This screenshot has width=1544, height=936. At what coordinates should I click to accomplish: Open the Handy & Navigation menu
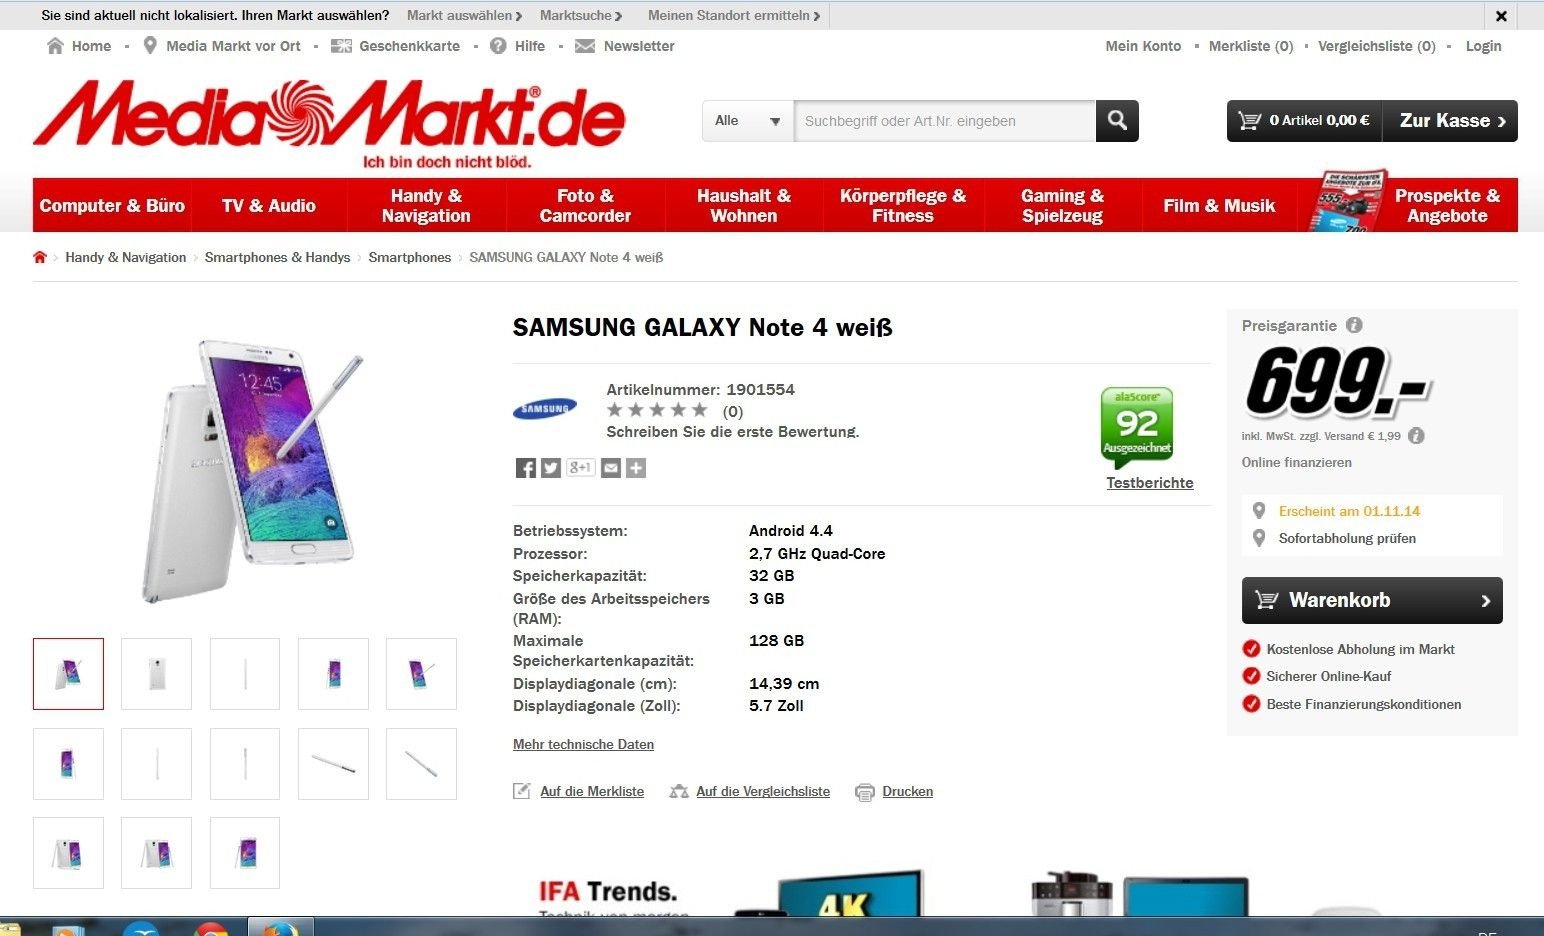[426, 206]
